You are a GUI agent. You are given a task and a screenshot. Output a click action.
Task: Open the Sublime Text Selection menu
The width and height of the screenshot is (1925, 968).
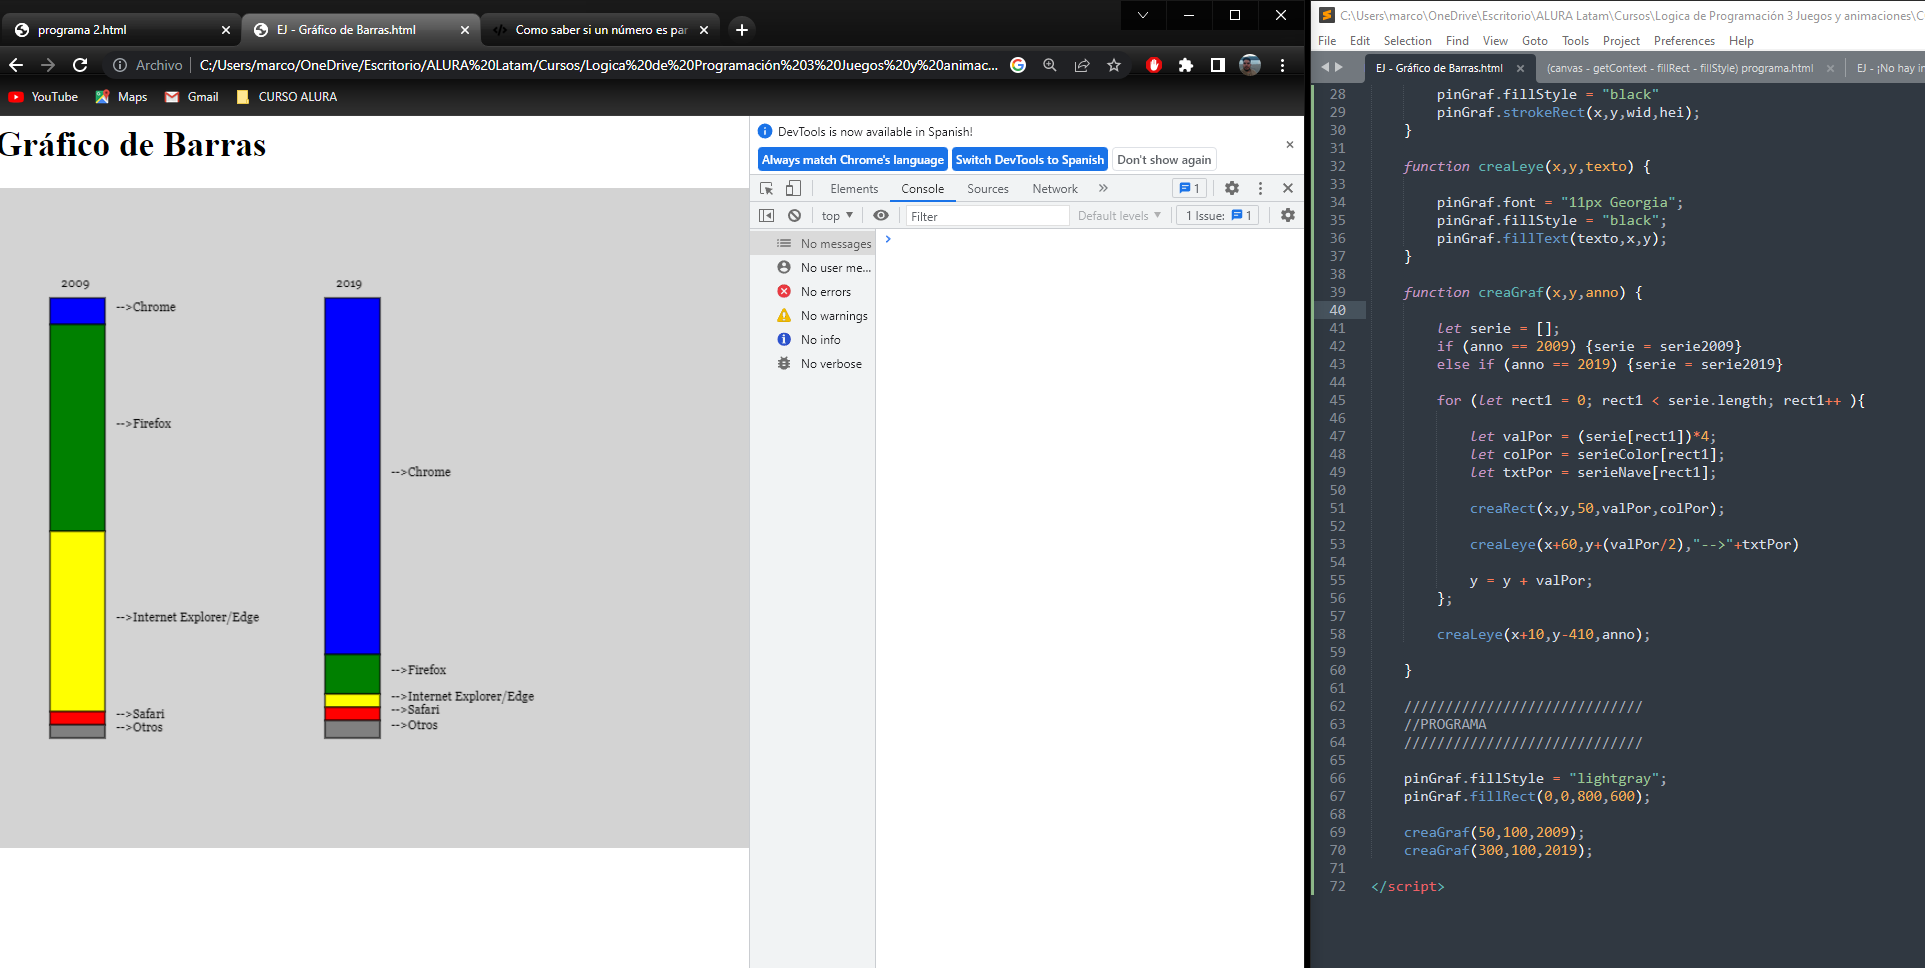1407,41
